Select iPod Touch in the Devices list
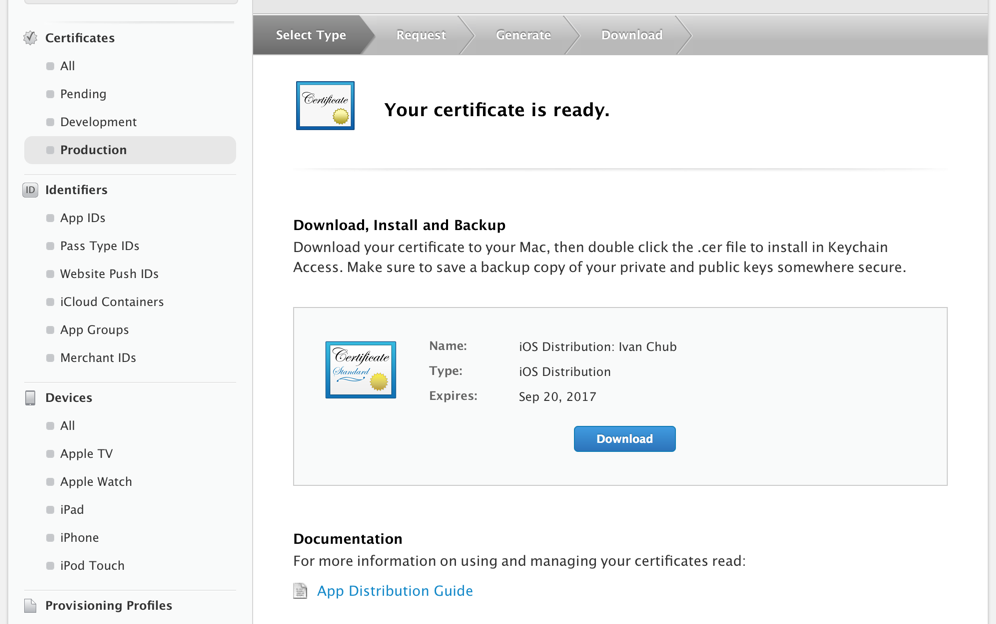Screen dimensions: 996x624 tap(92, 565)
